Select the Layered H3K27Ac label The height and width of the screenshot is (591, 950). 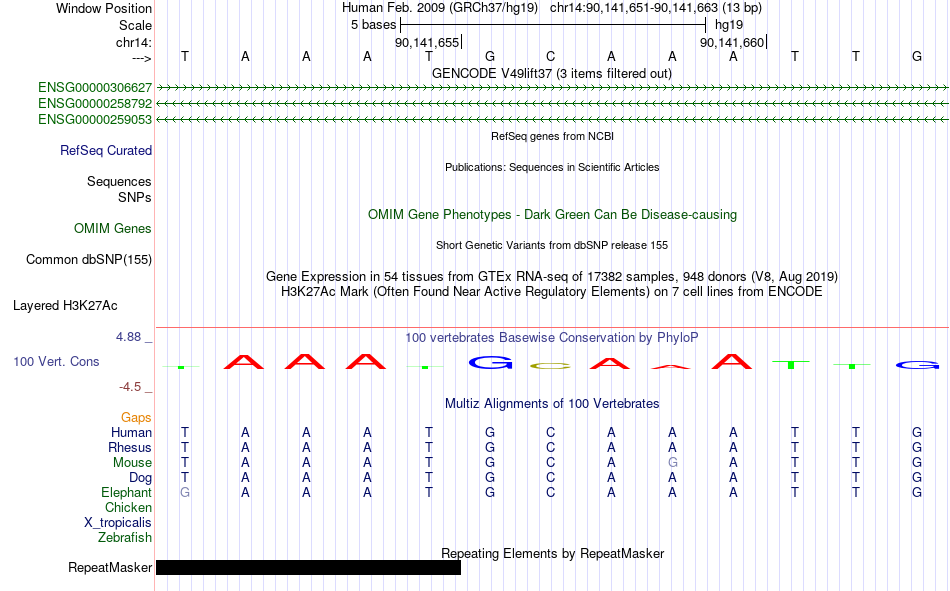pos(65,306)
